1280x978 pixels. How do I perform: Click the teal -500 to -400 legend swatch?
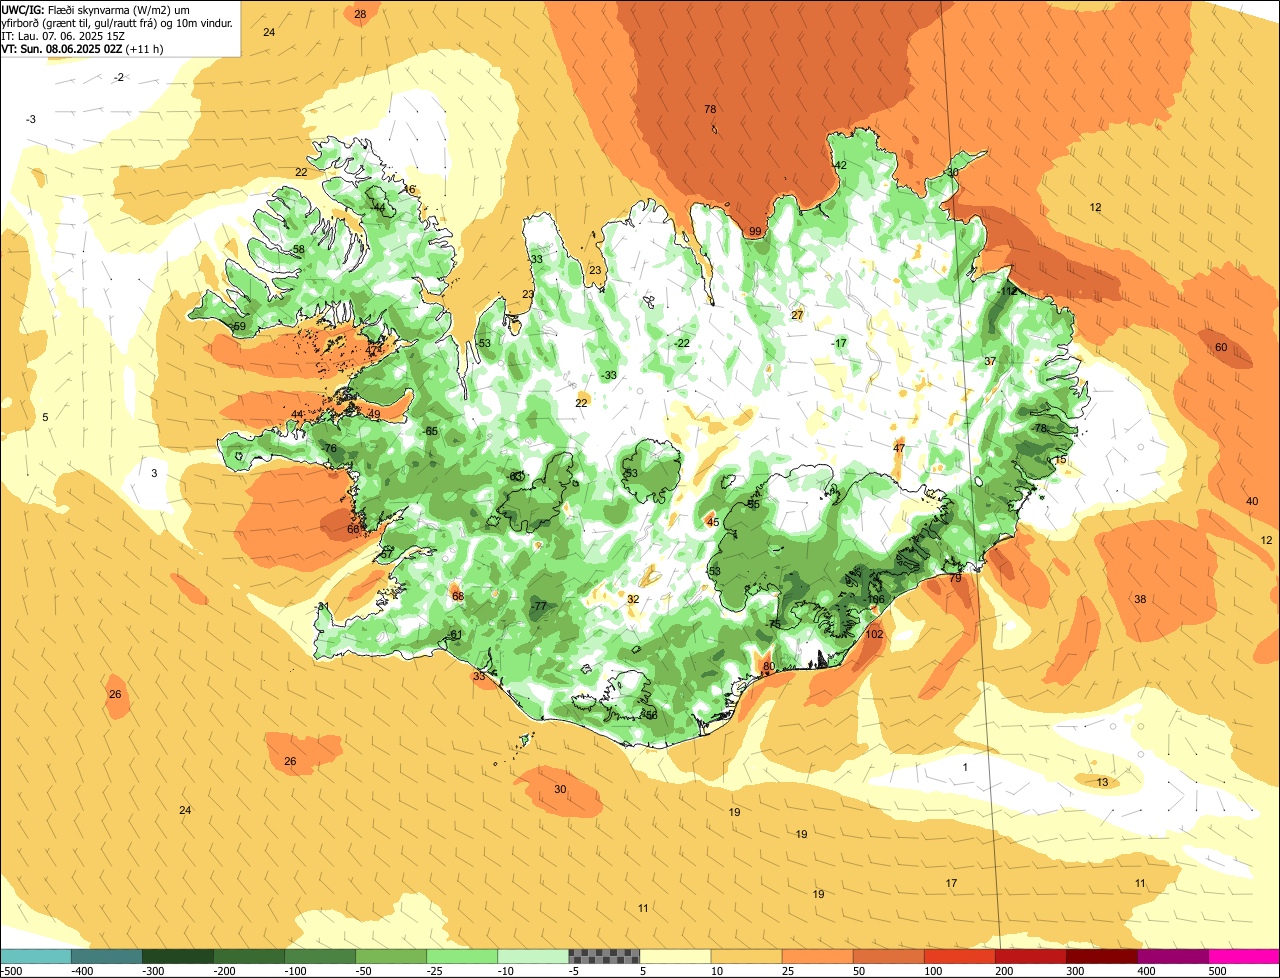tap(36, 956)
